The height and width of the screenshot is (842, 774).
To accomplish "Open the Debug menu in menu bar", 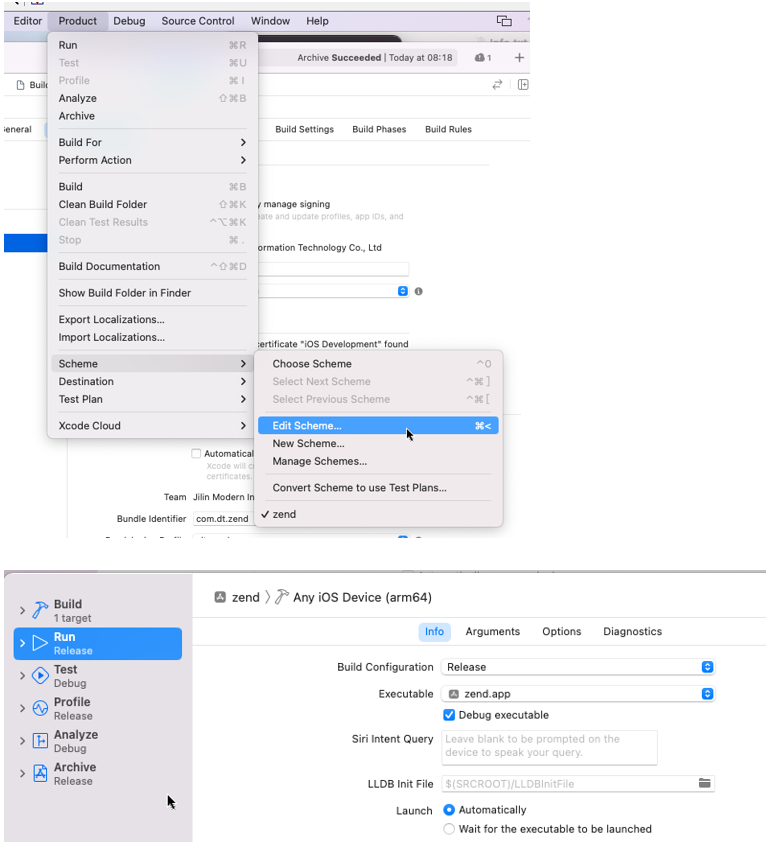I will pos(129,21).
